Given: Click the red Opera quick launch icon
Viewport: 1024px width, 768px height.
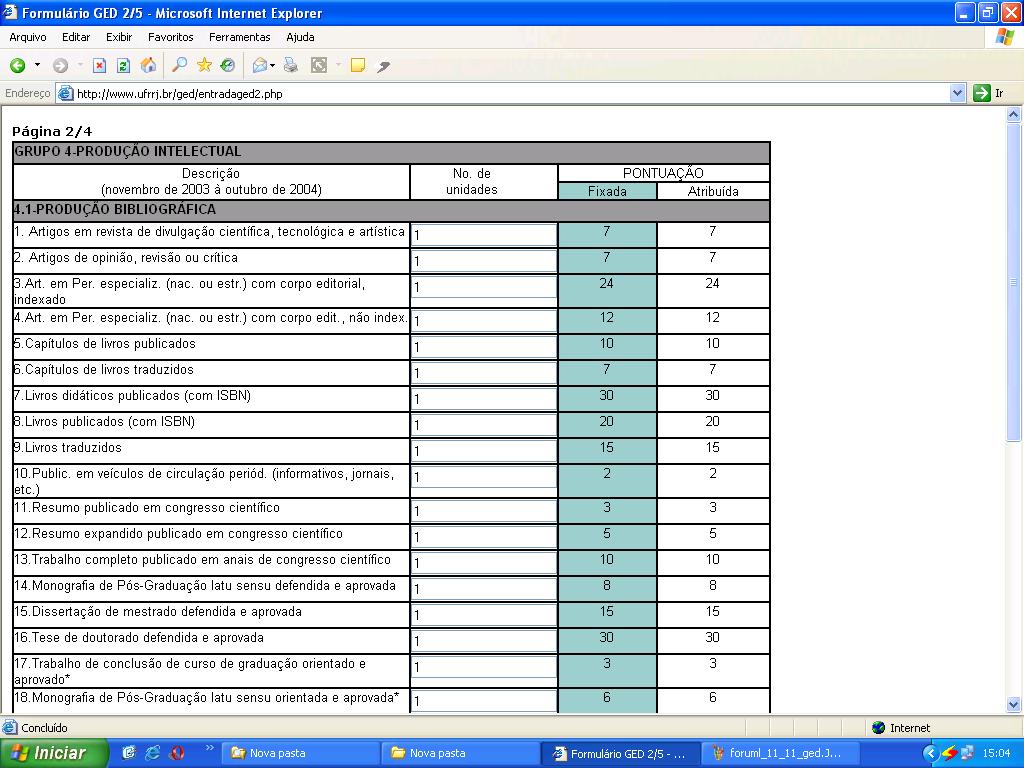Looking at the screenshot, I should pyautogui.click(x=176, y=753).
